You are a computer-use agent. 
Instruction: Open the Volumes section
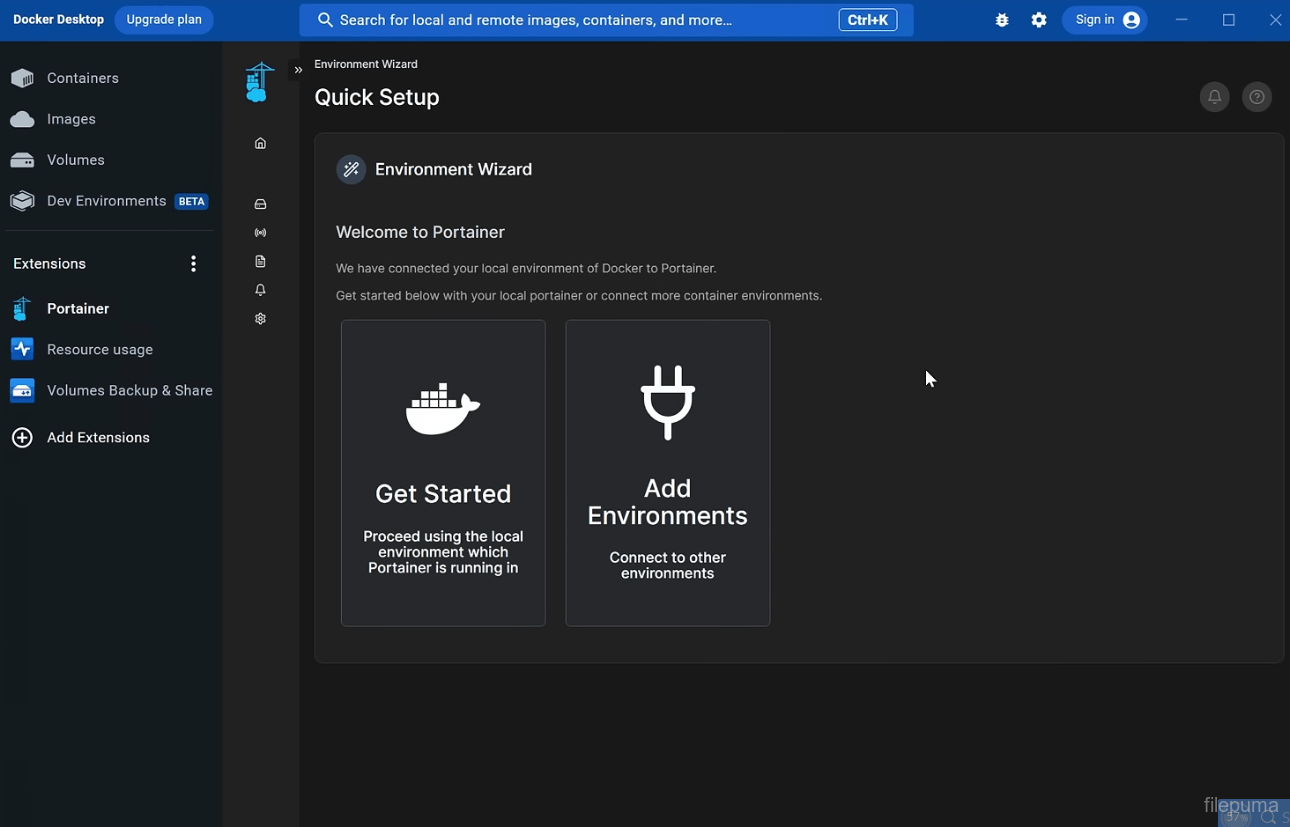[x=111, y=160]
